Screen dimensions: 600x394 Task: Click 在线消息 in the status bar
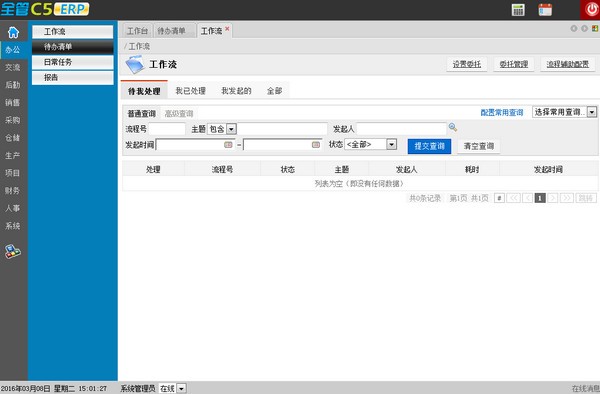point(586,389)
